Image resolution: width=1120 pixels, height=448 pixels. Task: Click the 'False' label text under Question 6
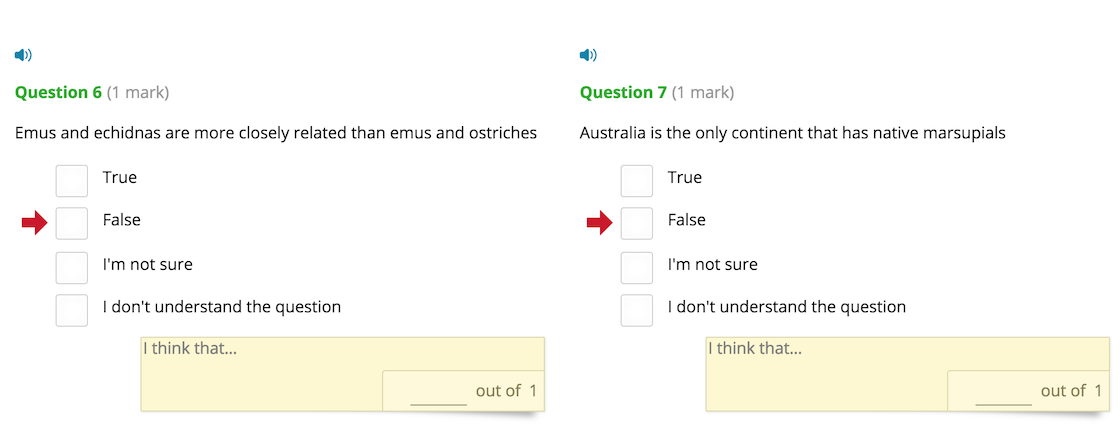[121, 220]
